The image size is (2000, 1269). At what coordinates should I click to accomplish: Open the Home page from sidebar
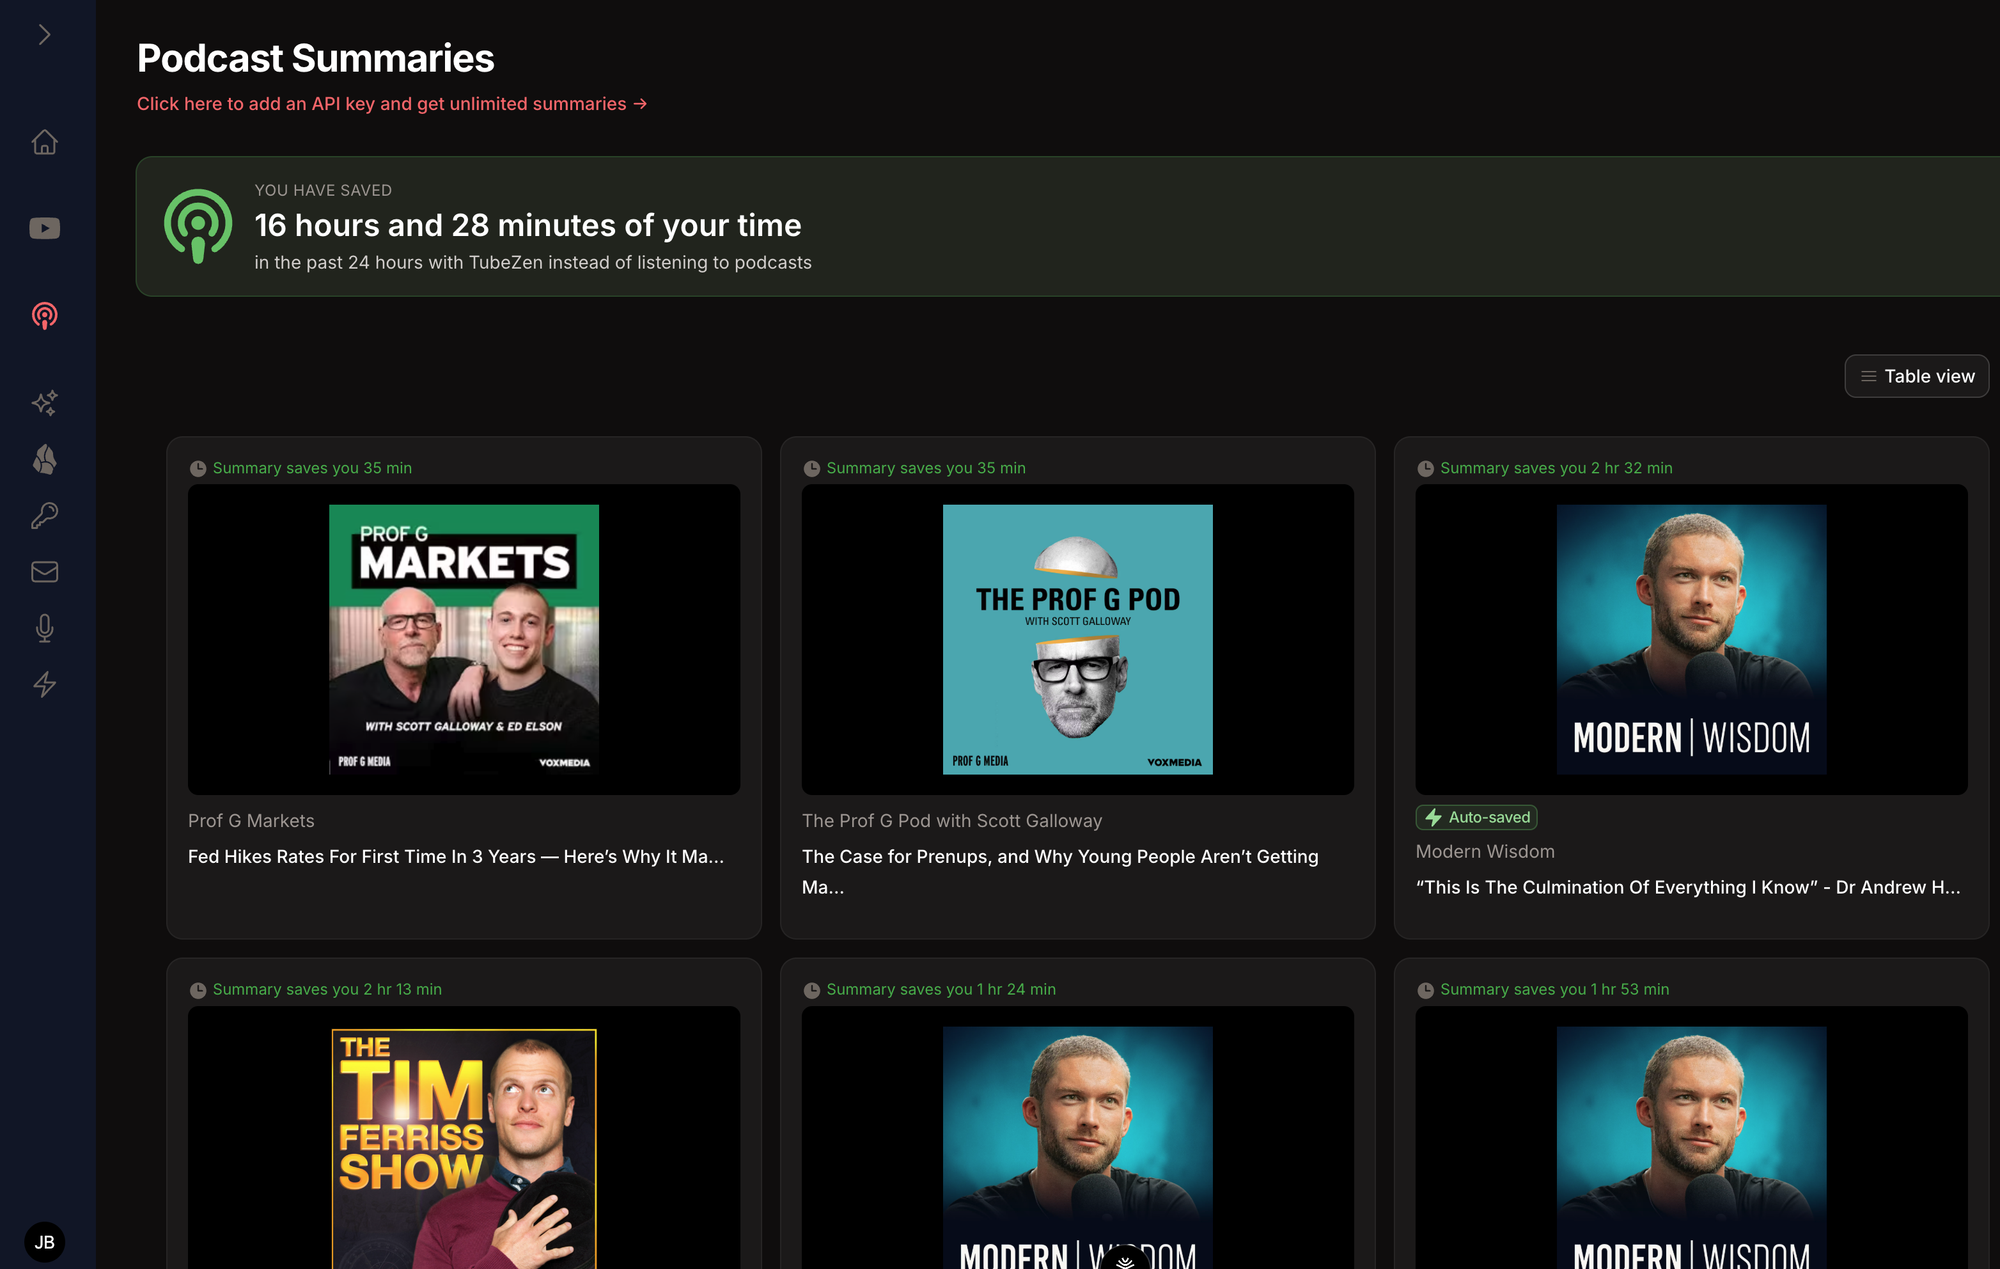click(x=44, y=142)
